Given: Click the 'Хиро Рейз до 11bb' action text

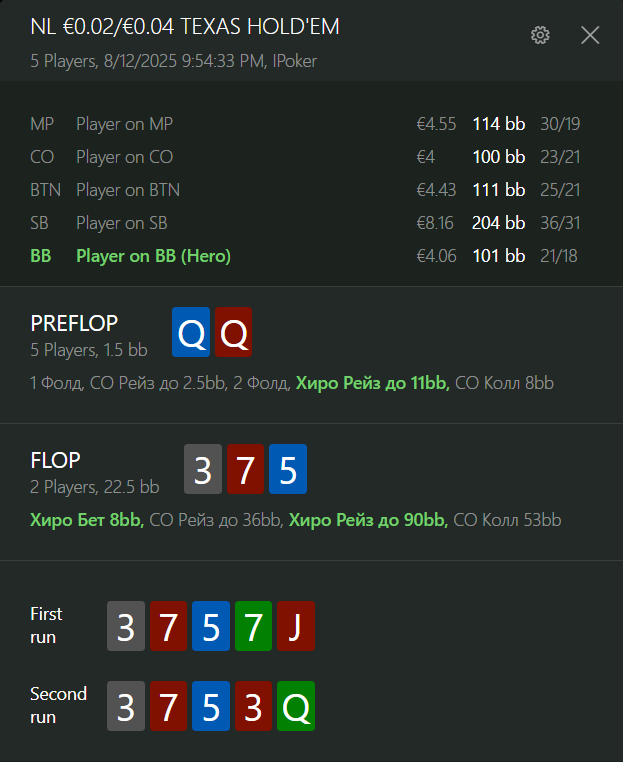Looking at the screenshot, I should pyautogui.click(x=373, y=383).
